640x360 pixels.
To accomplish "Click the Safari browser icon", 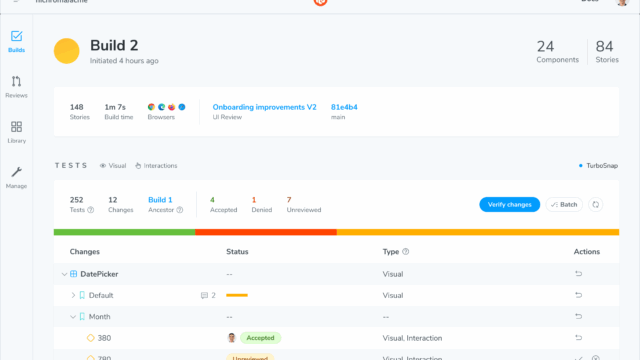I will pyautogui.click(x=182, y=107).
